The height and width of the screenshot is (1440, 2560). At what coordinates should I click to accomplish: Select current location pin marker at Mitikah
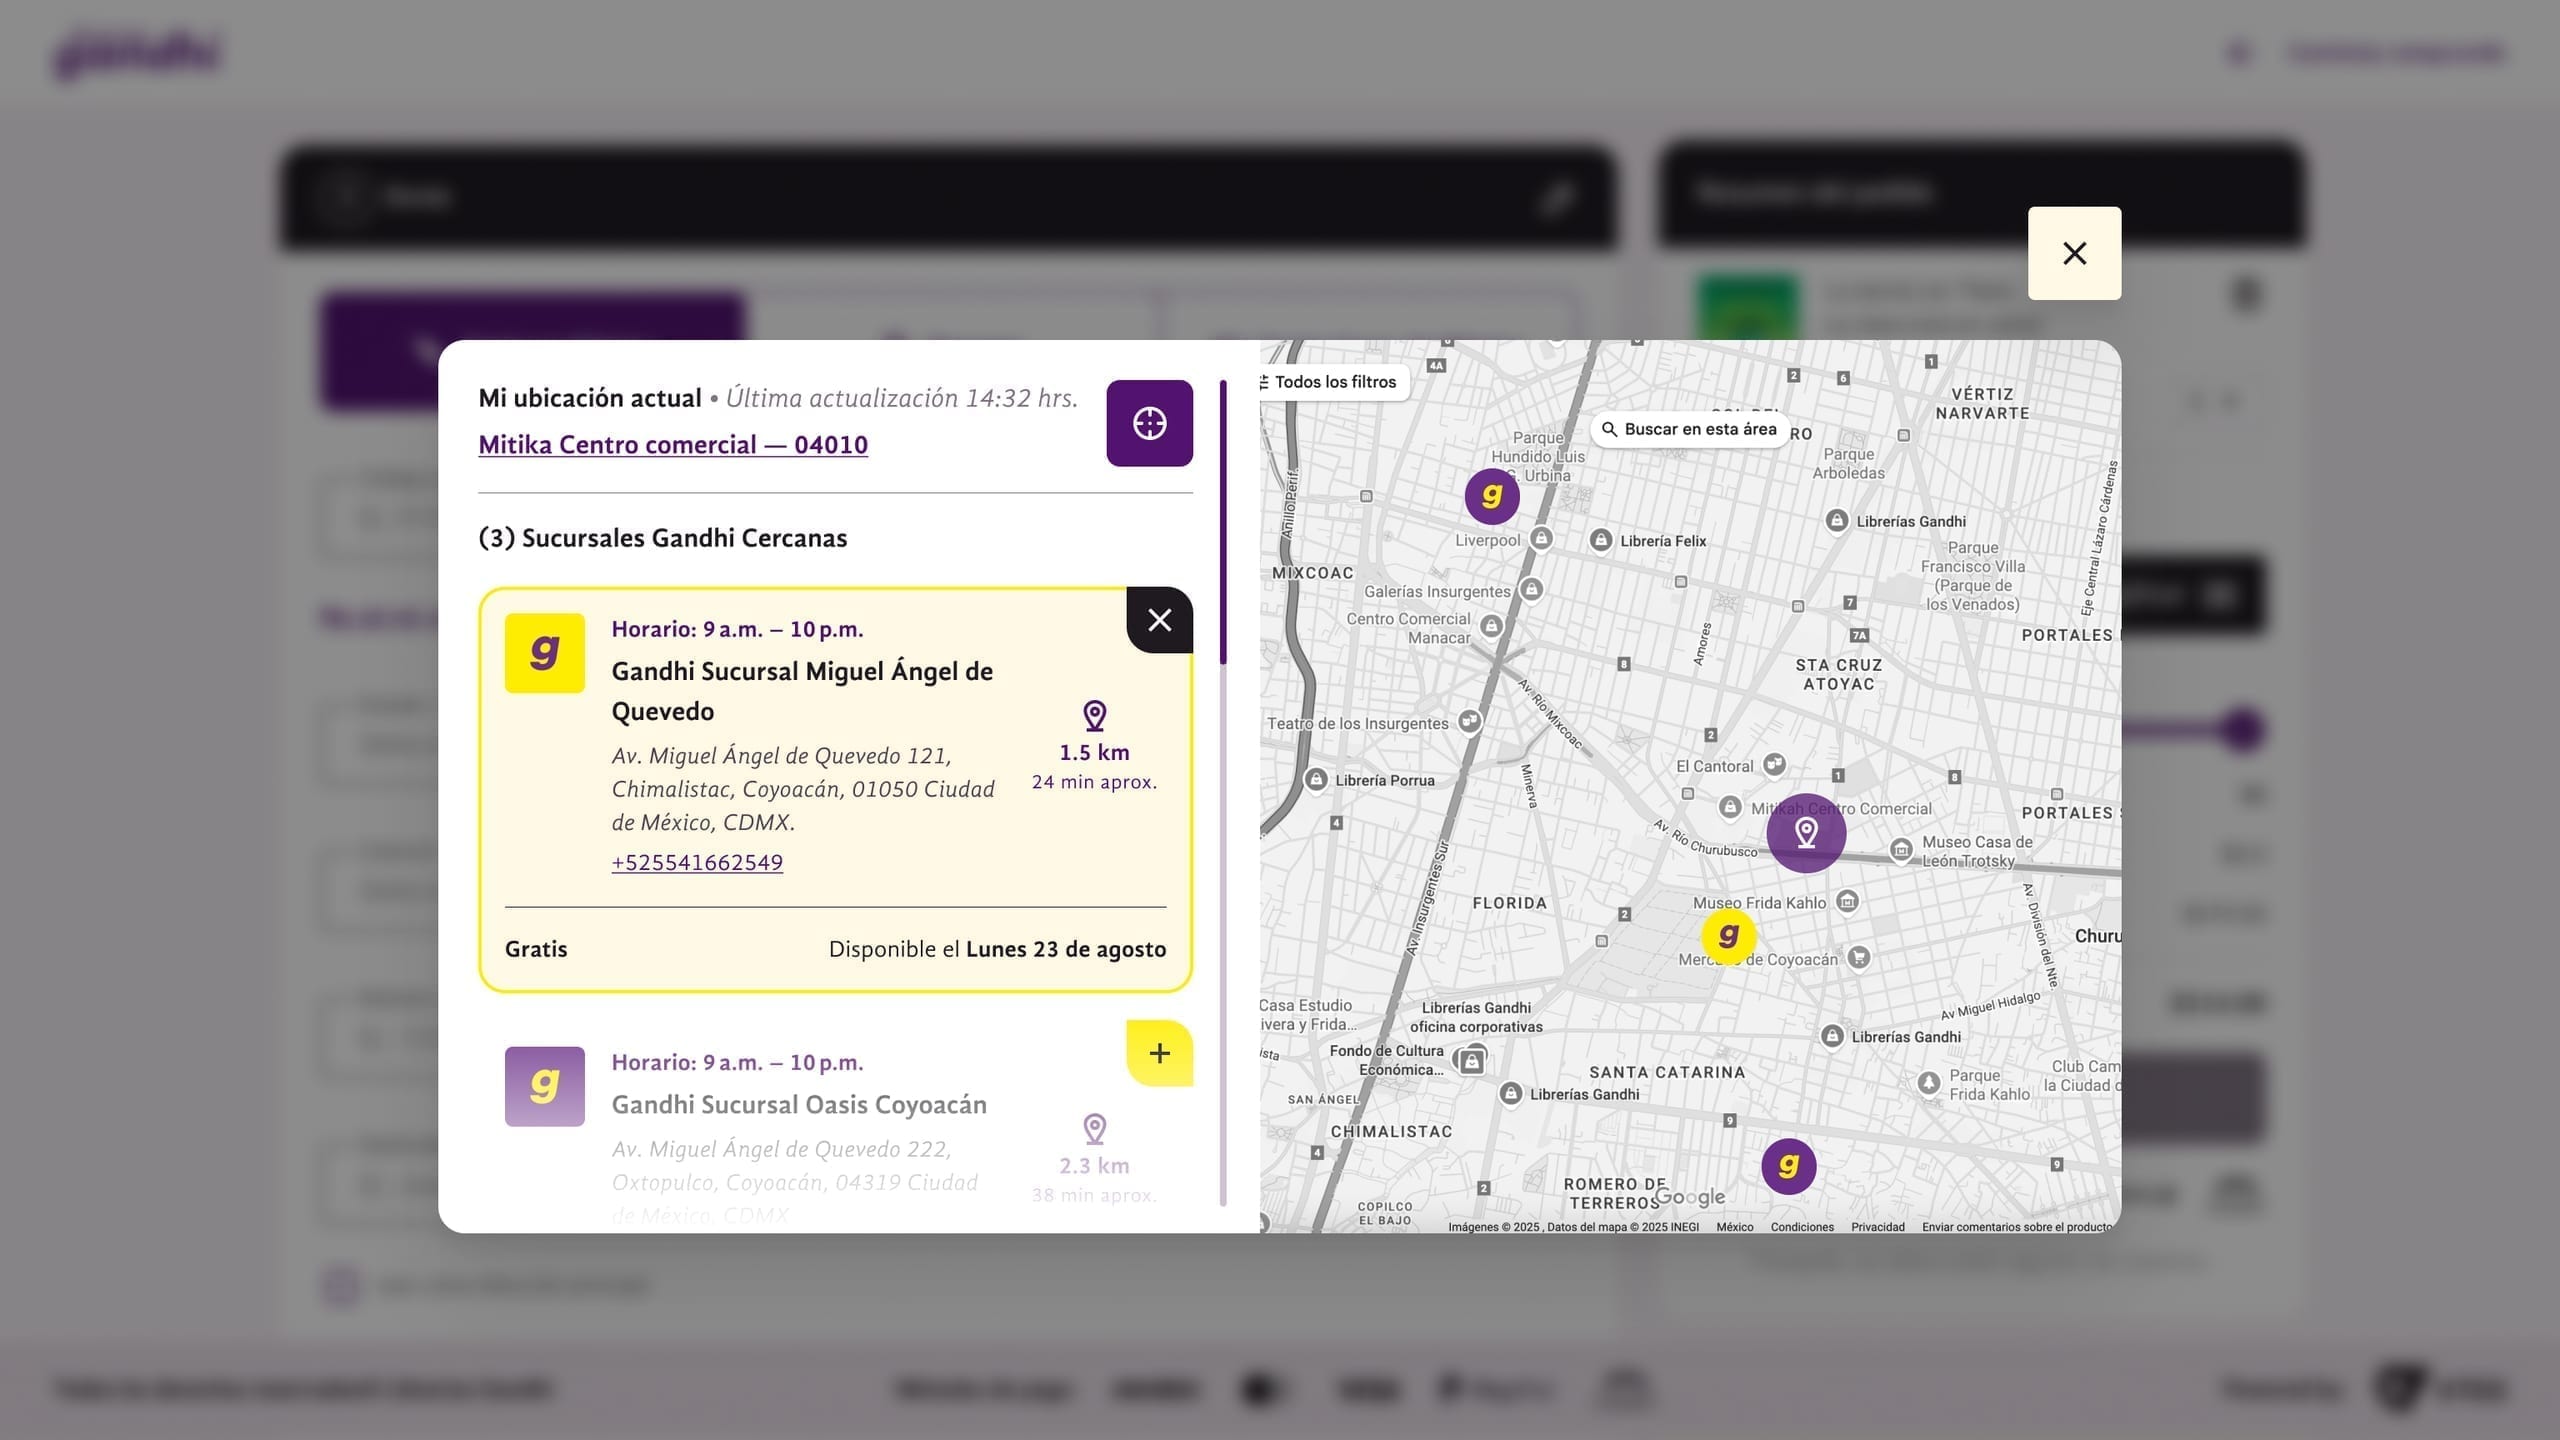1806,832
